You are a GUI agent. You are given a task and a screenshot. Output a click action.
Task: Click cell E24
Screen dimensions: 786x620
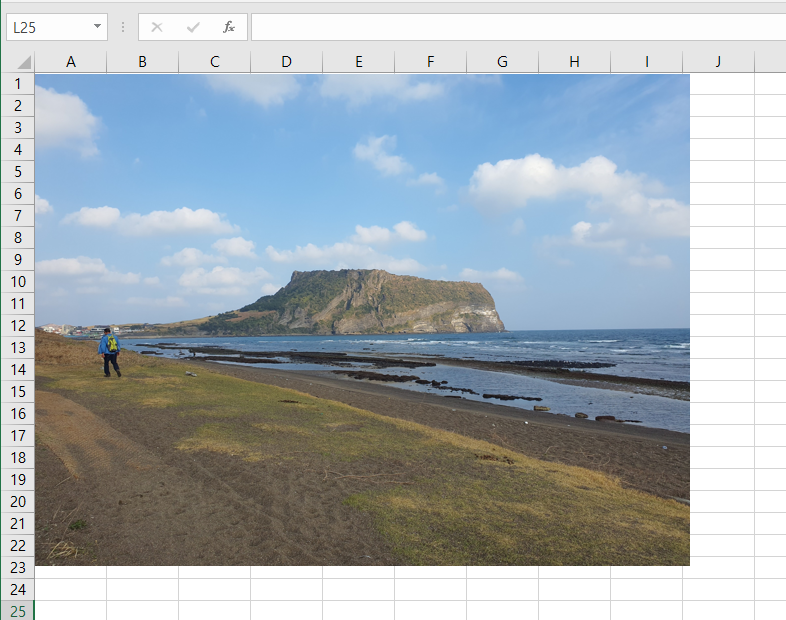click(x=358, y=589)
